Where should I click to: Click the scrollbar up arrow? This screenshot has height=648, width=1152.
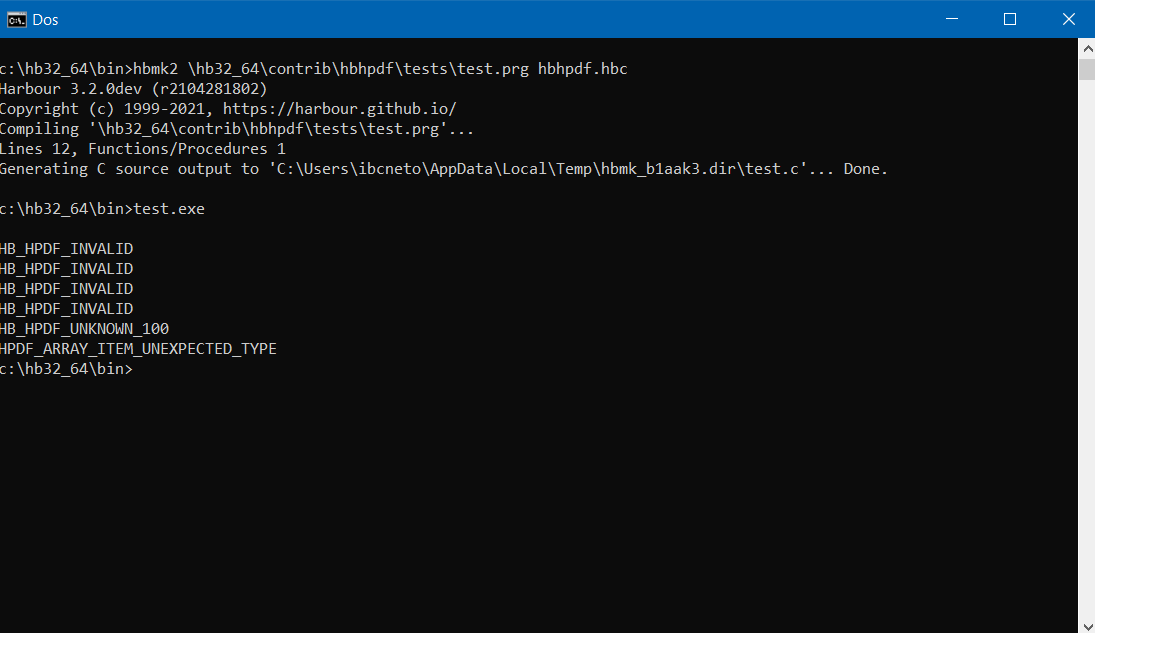pyautogui.click(x=1087, y=48)
